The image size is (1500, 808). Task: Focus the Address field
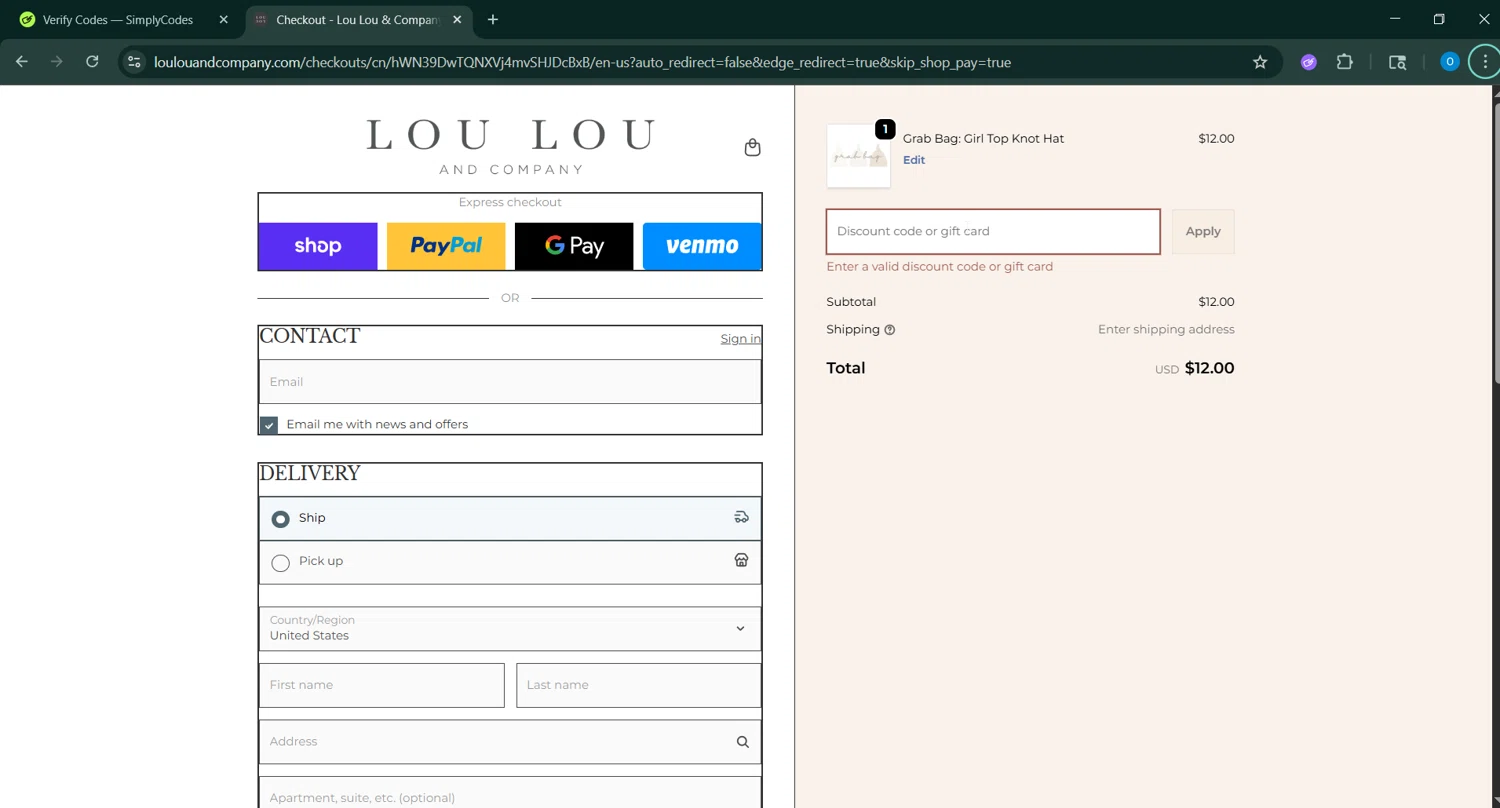[510, 742]
